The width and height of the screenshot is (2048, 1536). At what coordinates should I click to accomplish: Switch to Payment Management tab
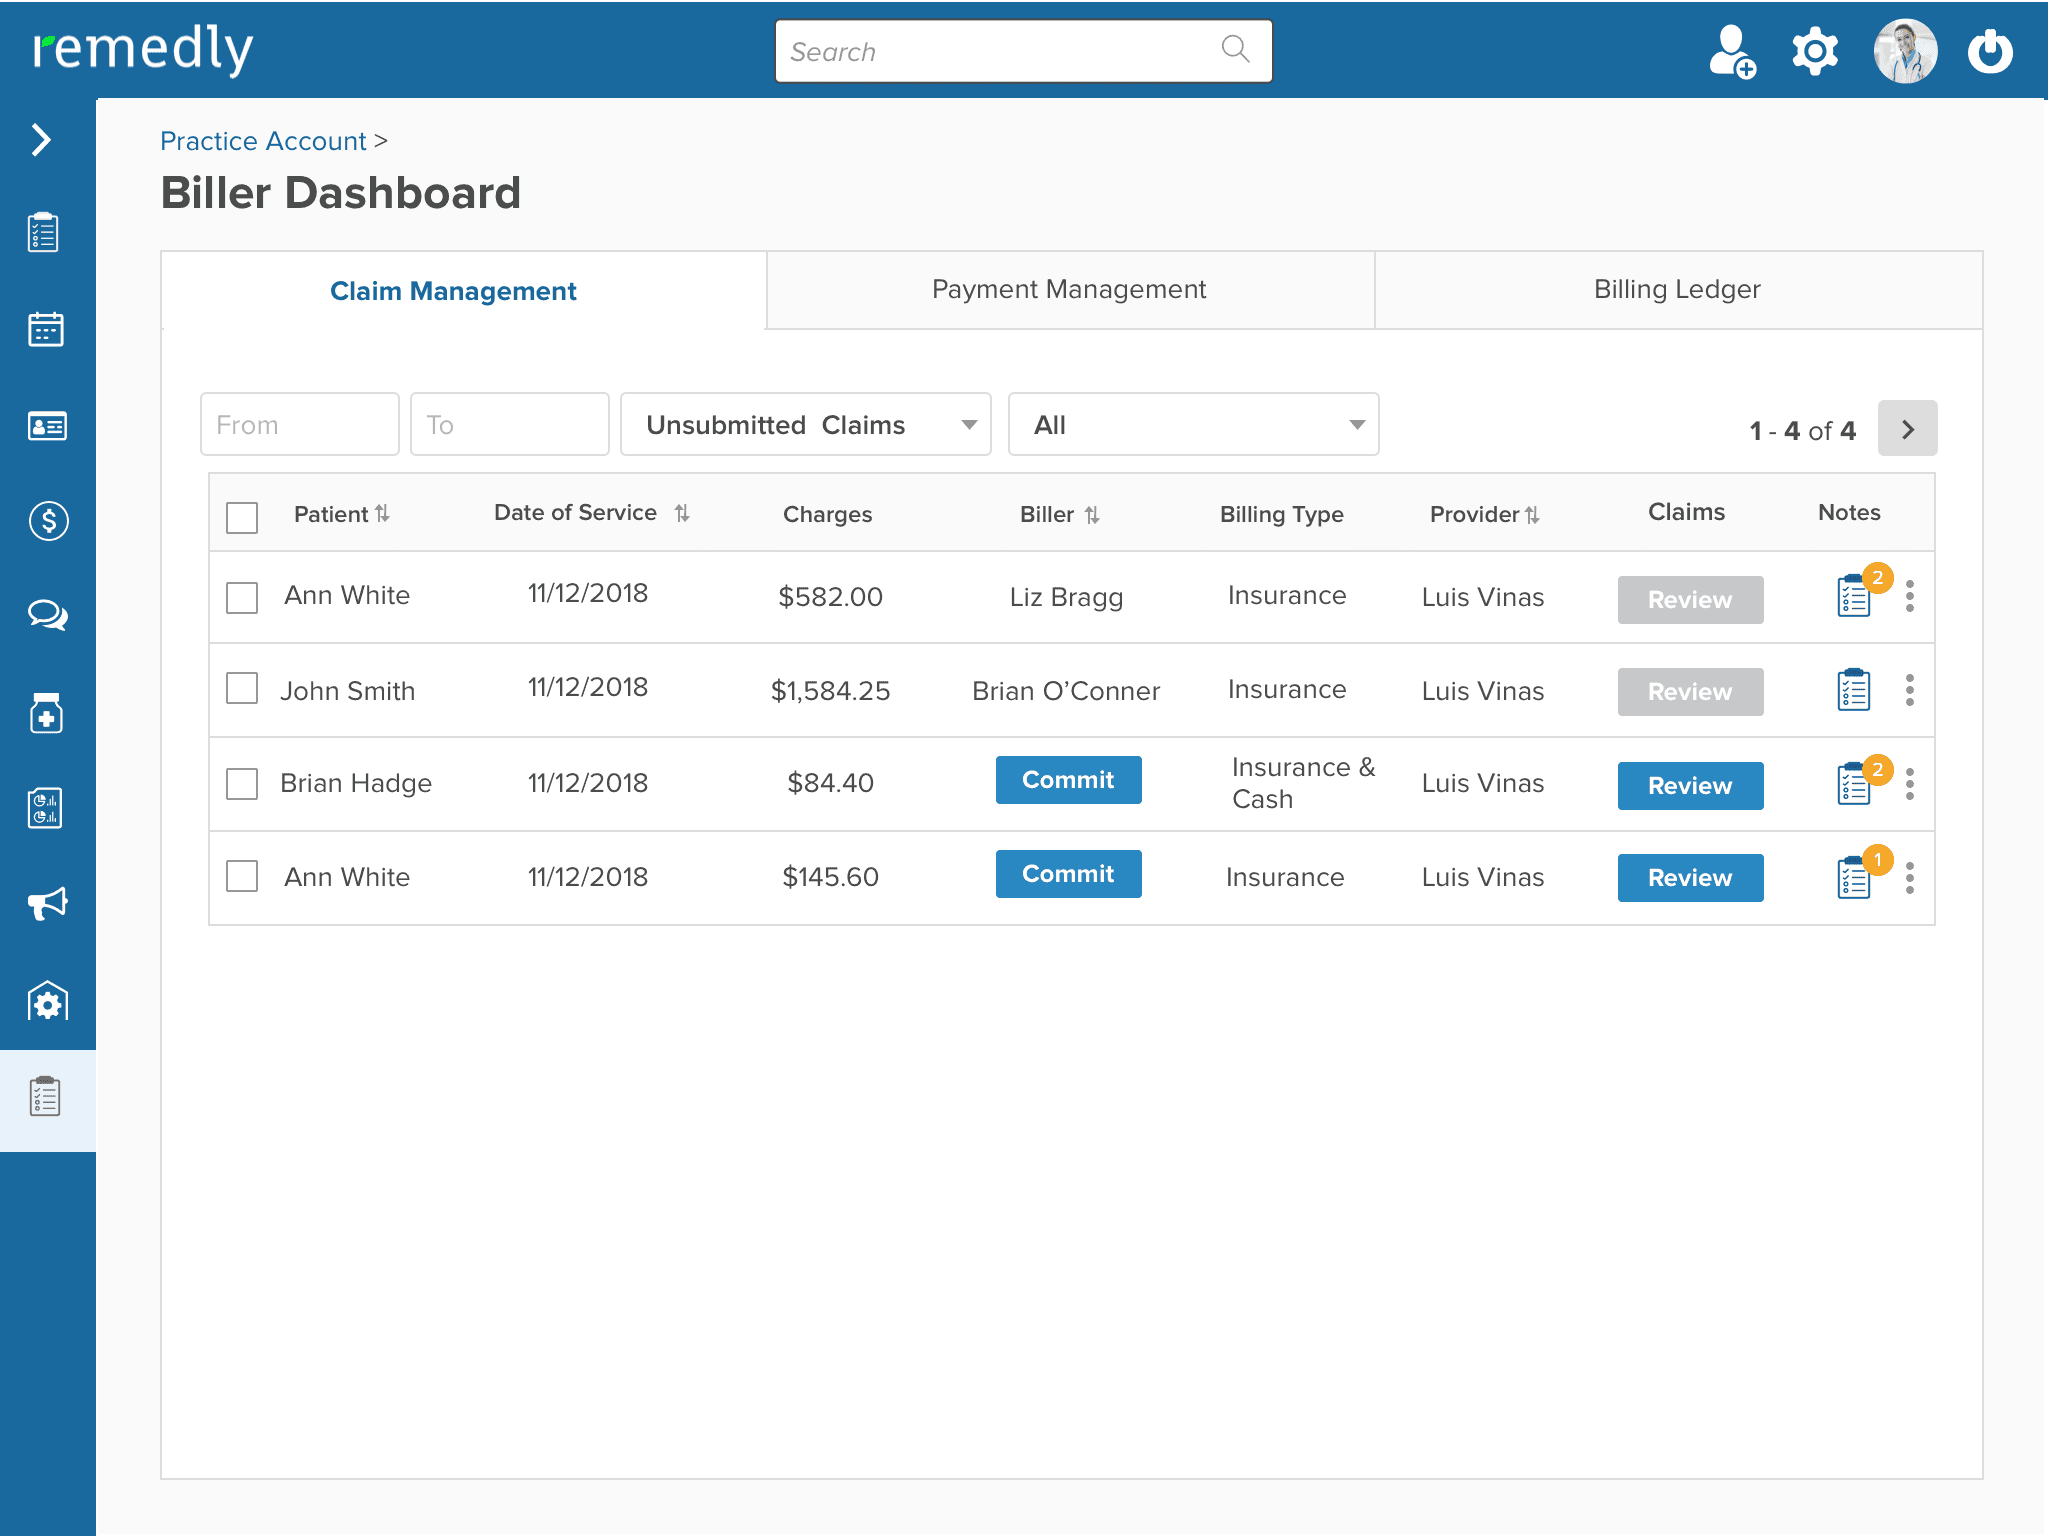click(1069, 290)
